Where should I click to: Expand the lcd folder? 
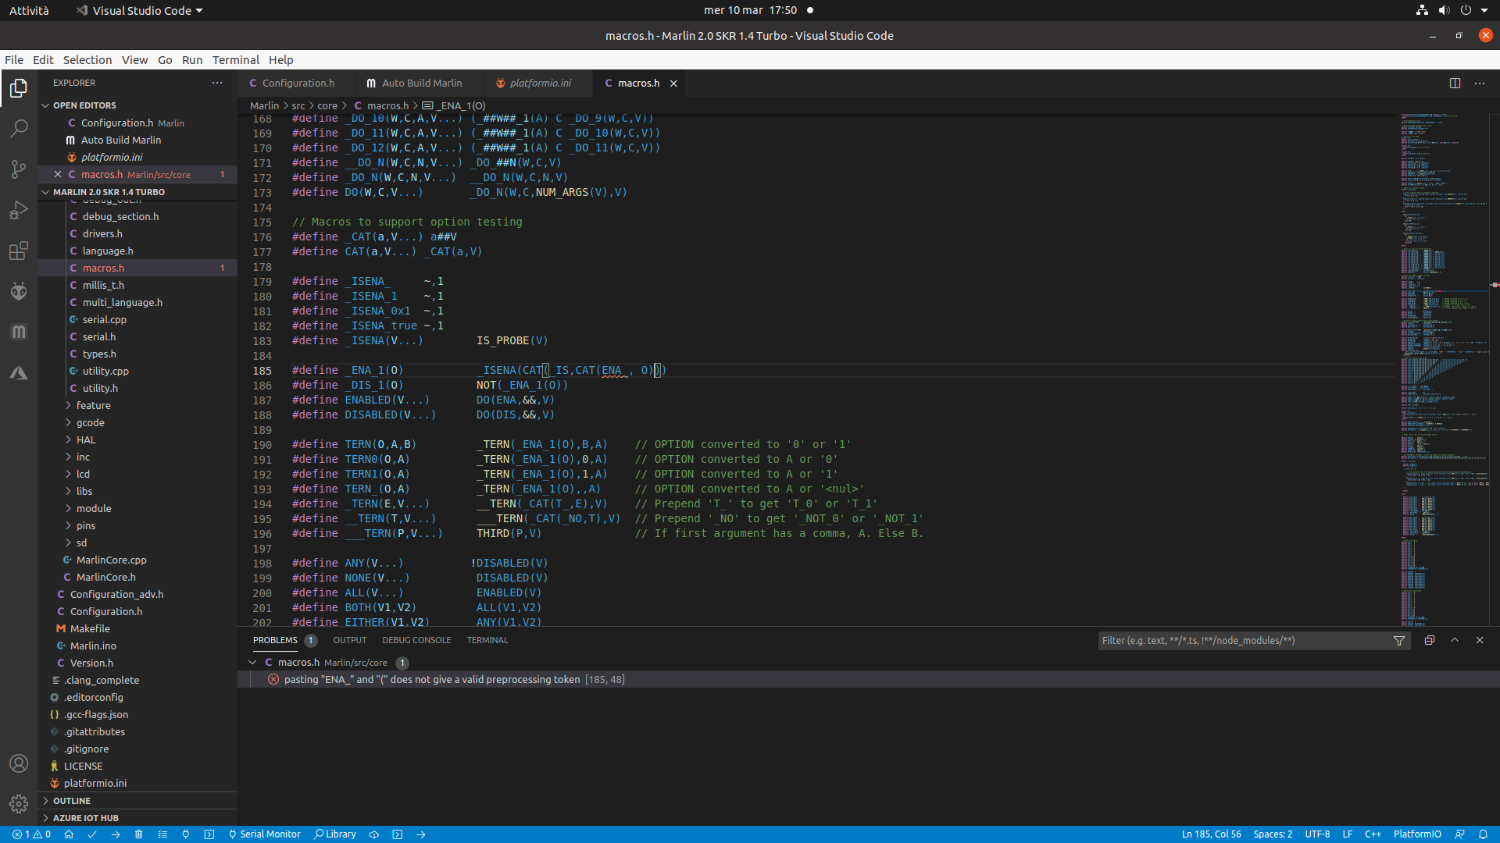coord(83,474)
